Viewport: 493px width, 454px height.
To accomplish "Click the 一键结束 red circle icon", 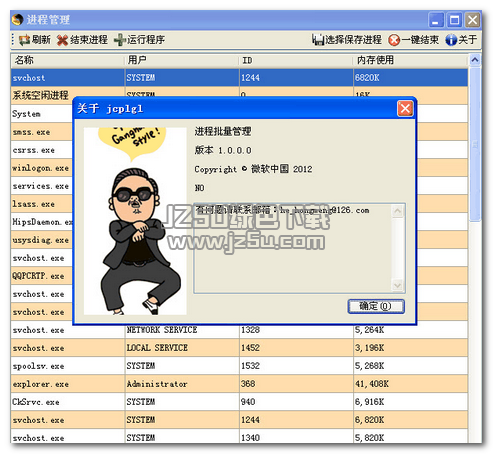I will (394, 40).
